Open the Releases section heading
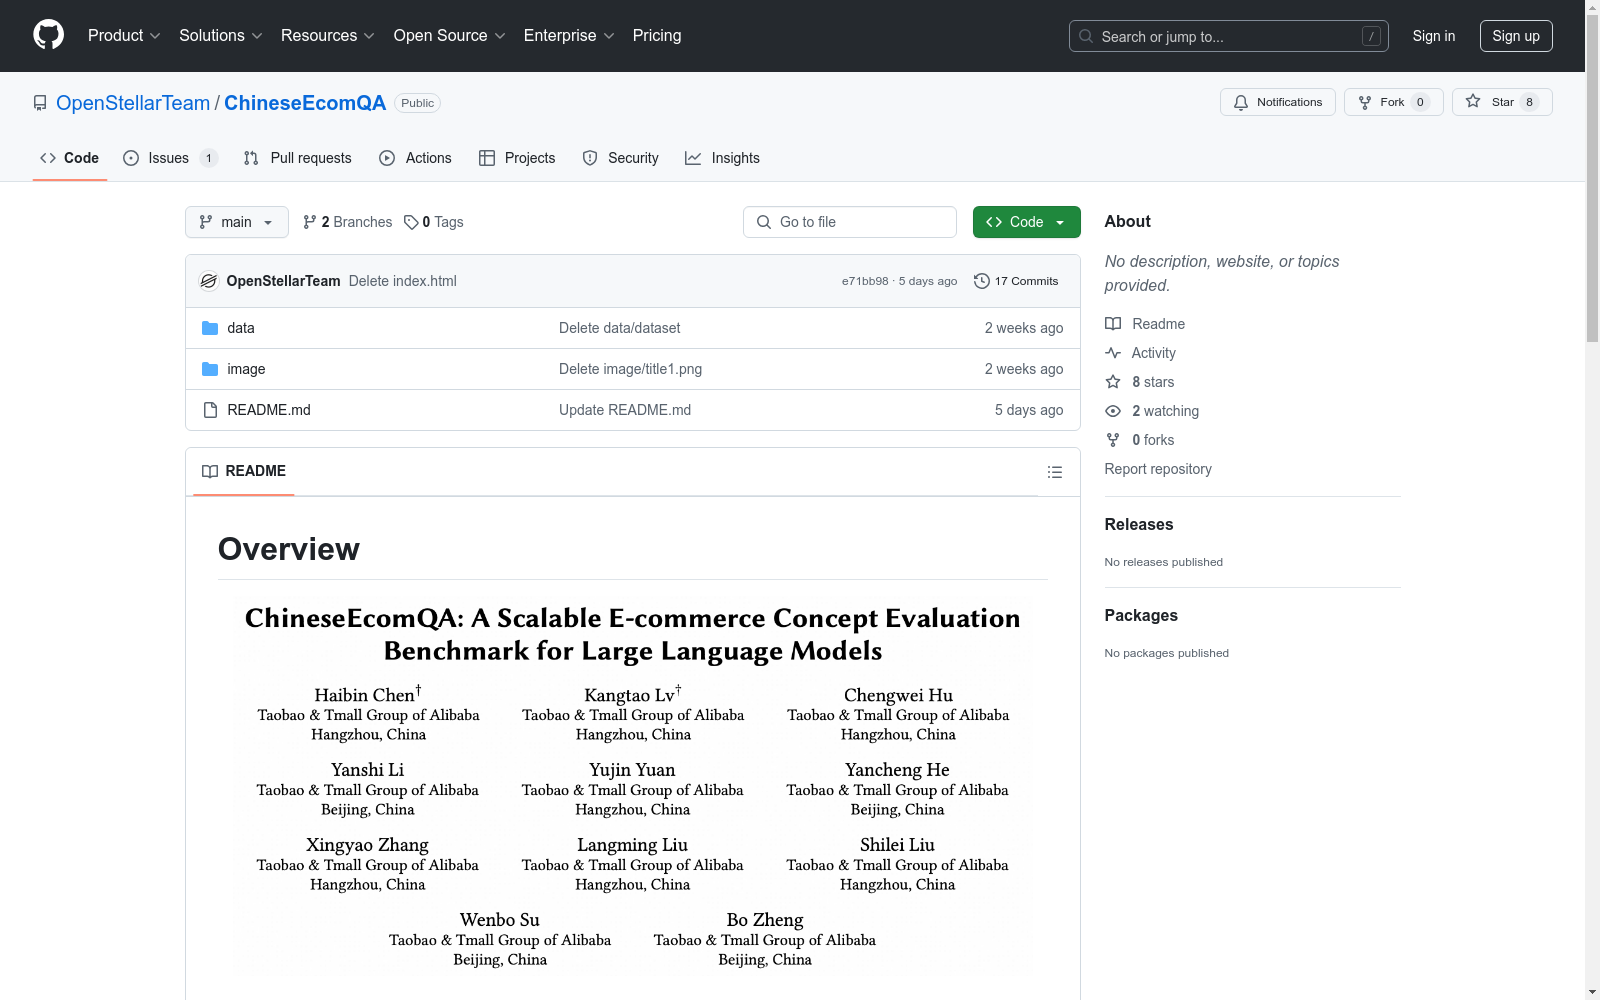 pyautogui.click(x=1139, y=524)
